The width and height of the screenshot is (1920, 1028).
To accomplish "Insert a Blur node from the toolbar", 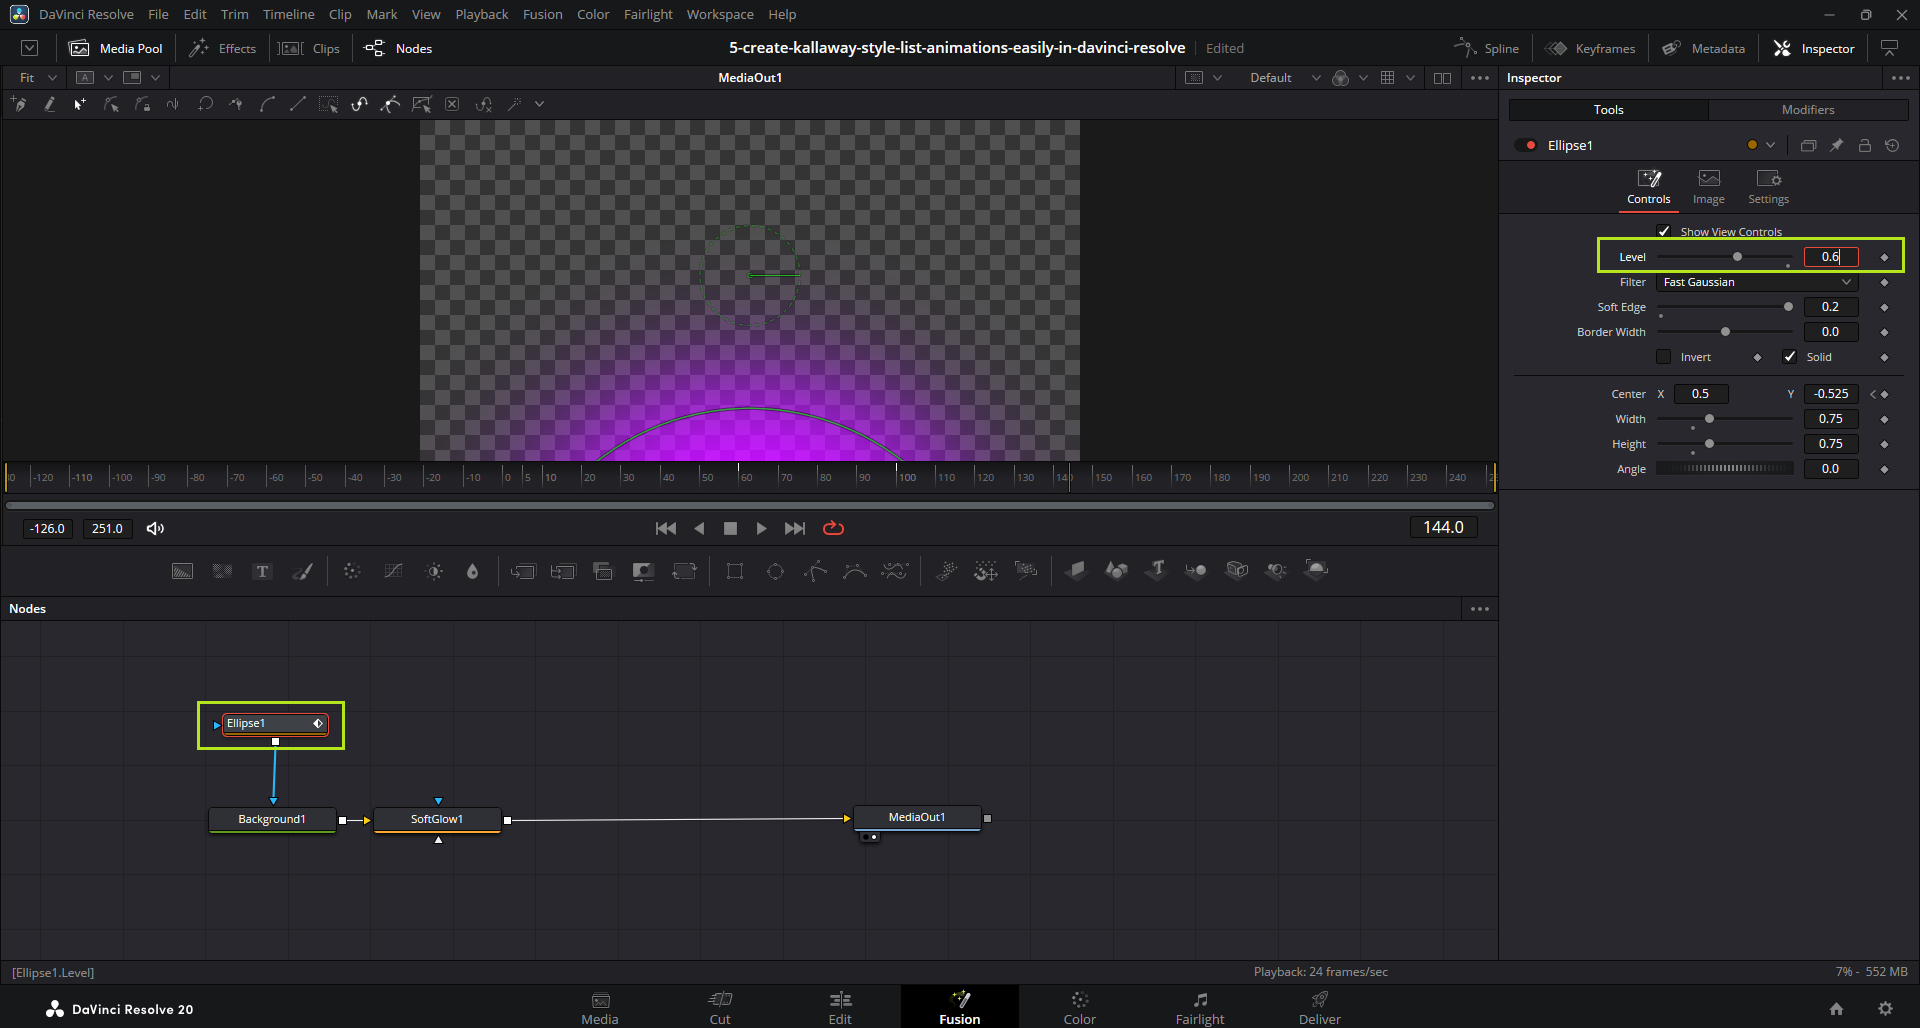I will (472, 571).
